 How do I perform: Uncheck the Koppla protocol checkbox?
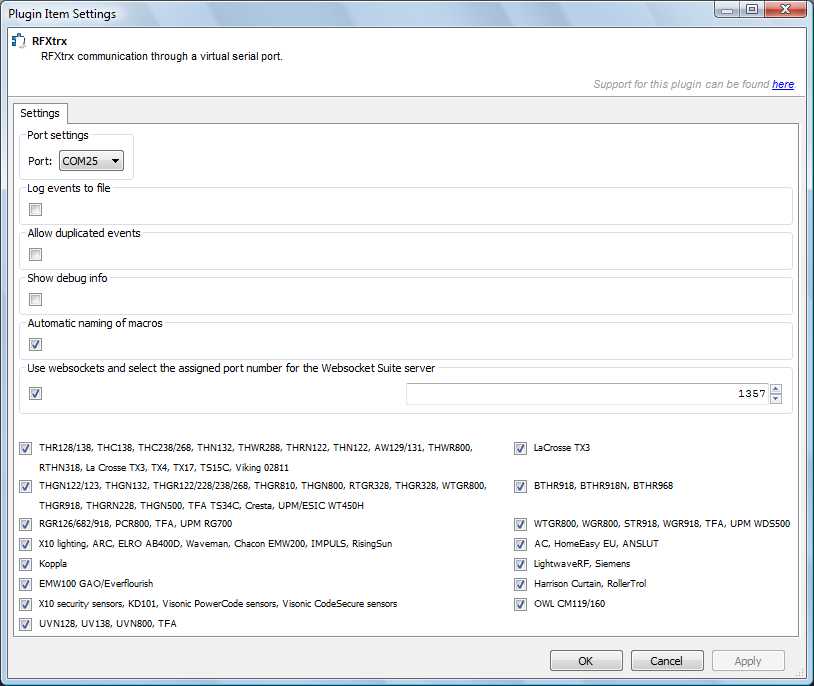(25, 564)
